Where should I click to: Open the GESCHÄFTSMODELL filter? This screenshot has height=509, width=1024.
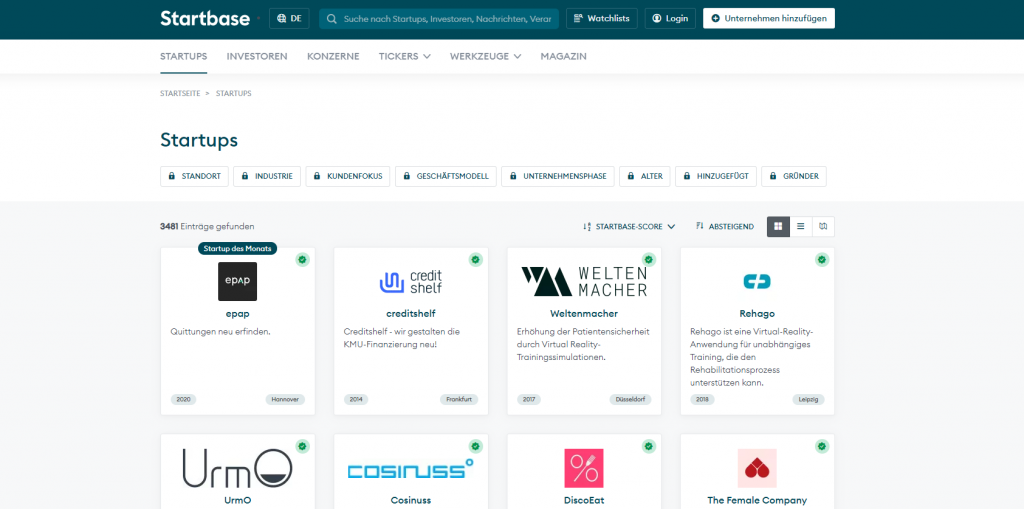click(x=446, y=176)
